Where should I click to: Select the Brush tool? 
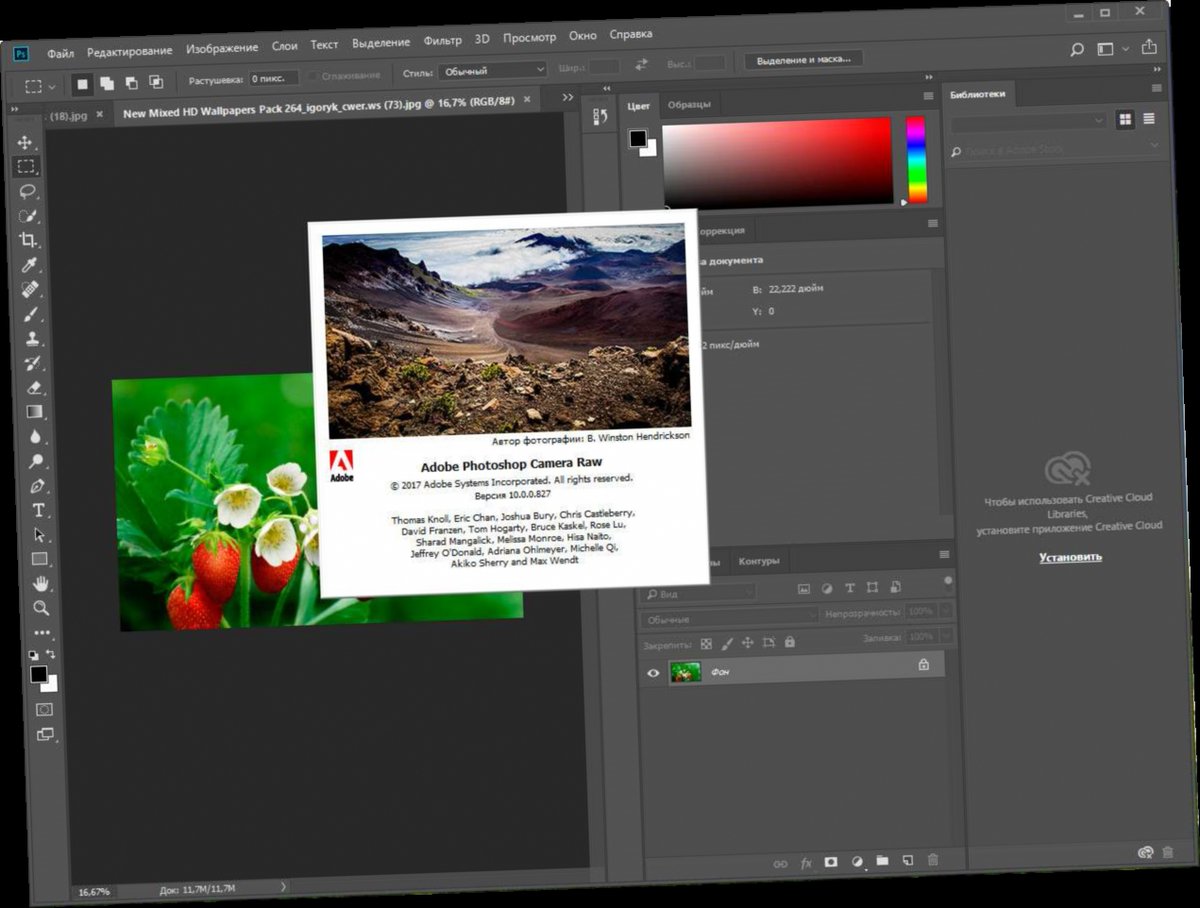pyautogui.click(x=31, y=314)
